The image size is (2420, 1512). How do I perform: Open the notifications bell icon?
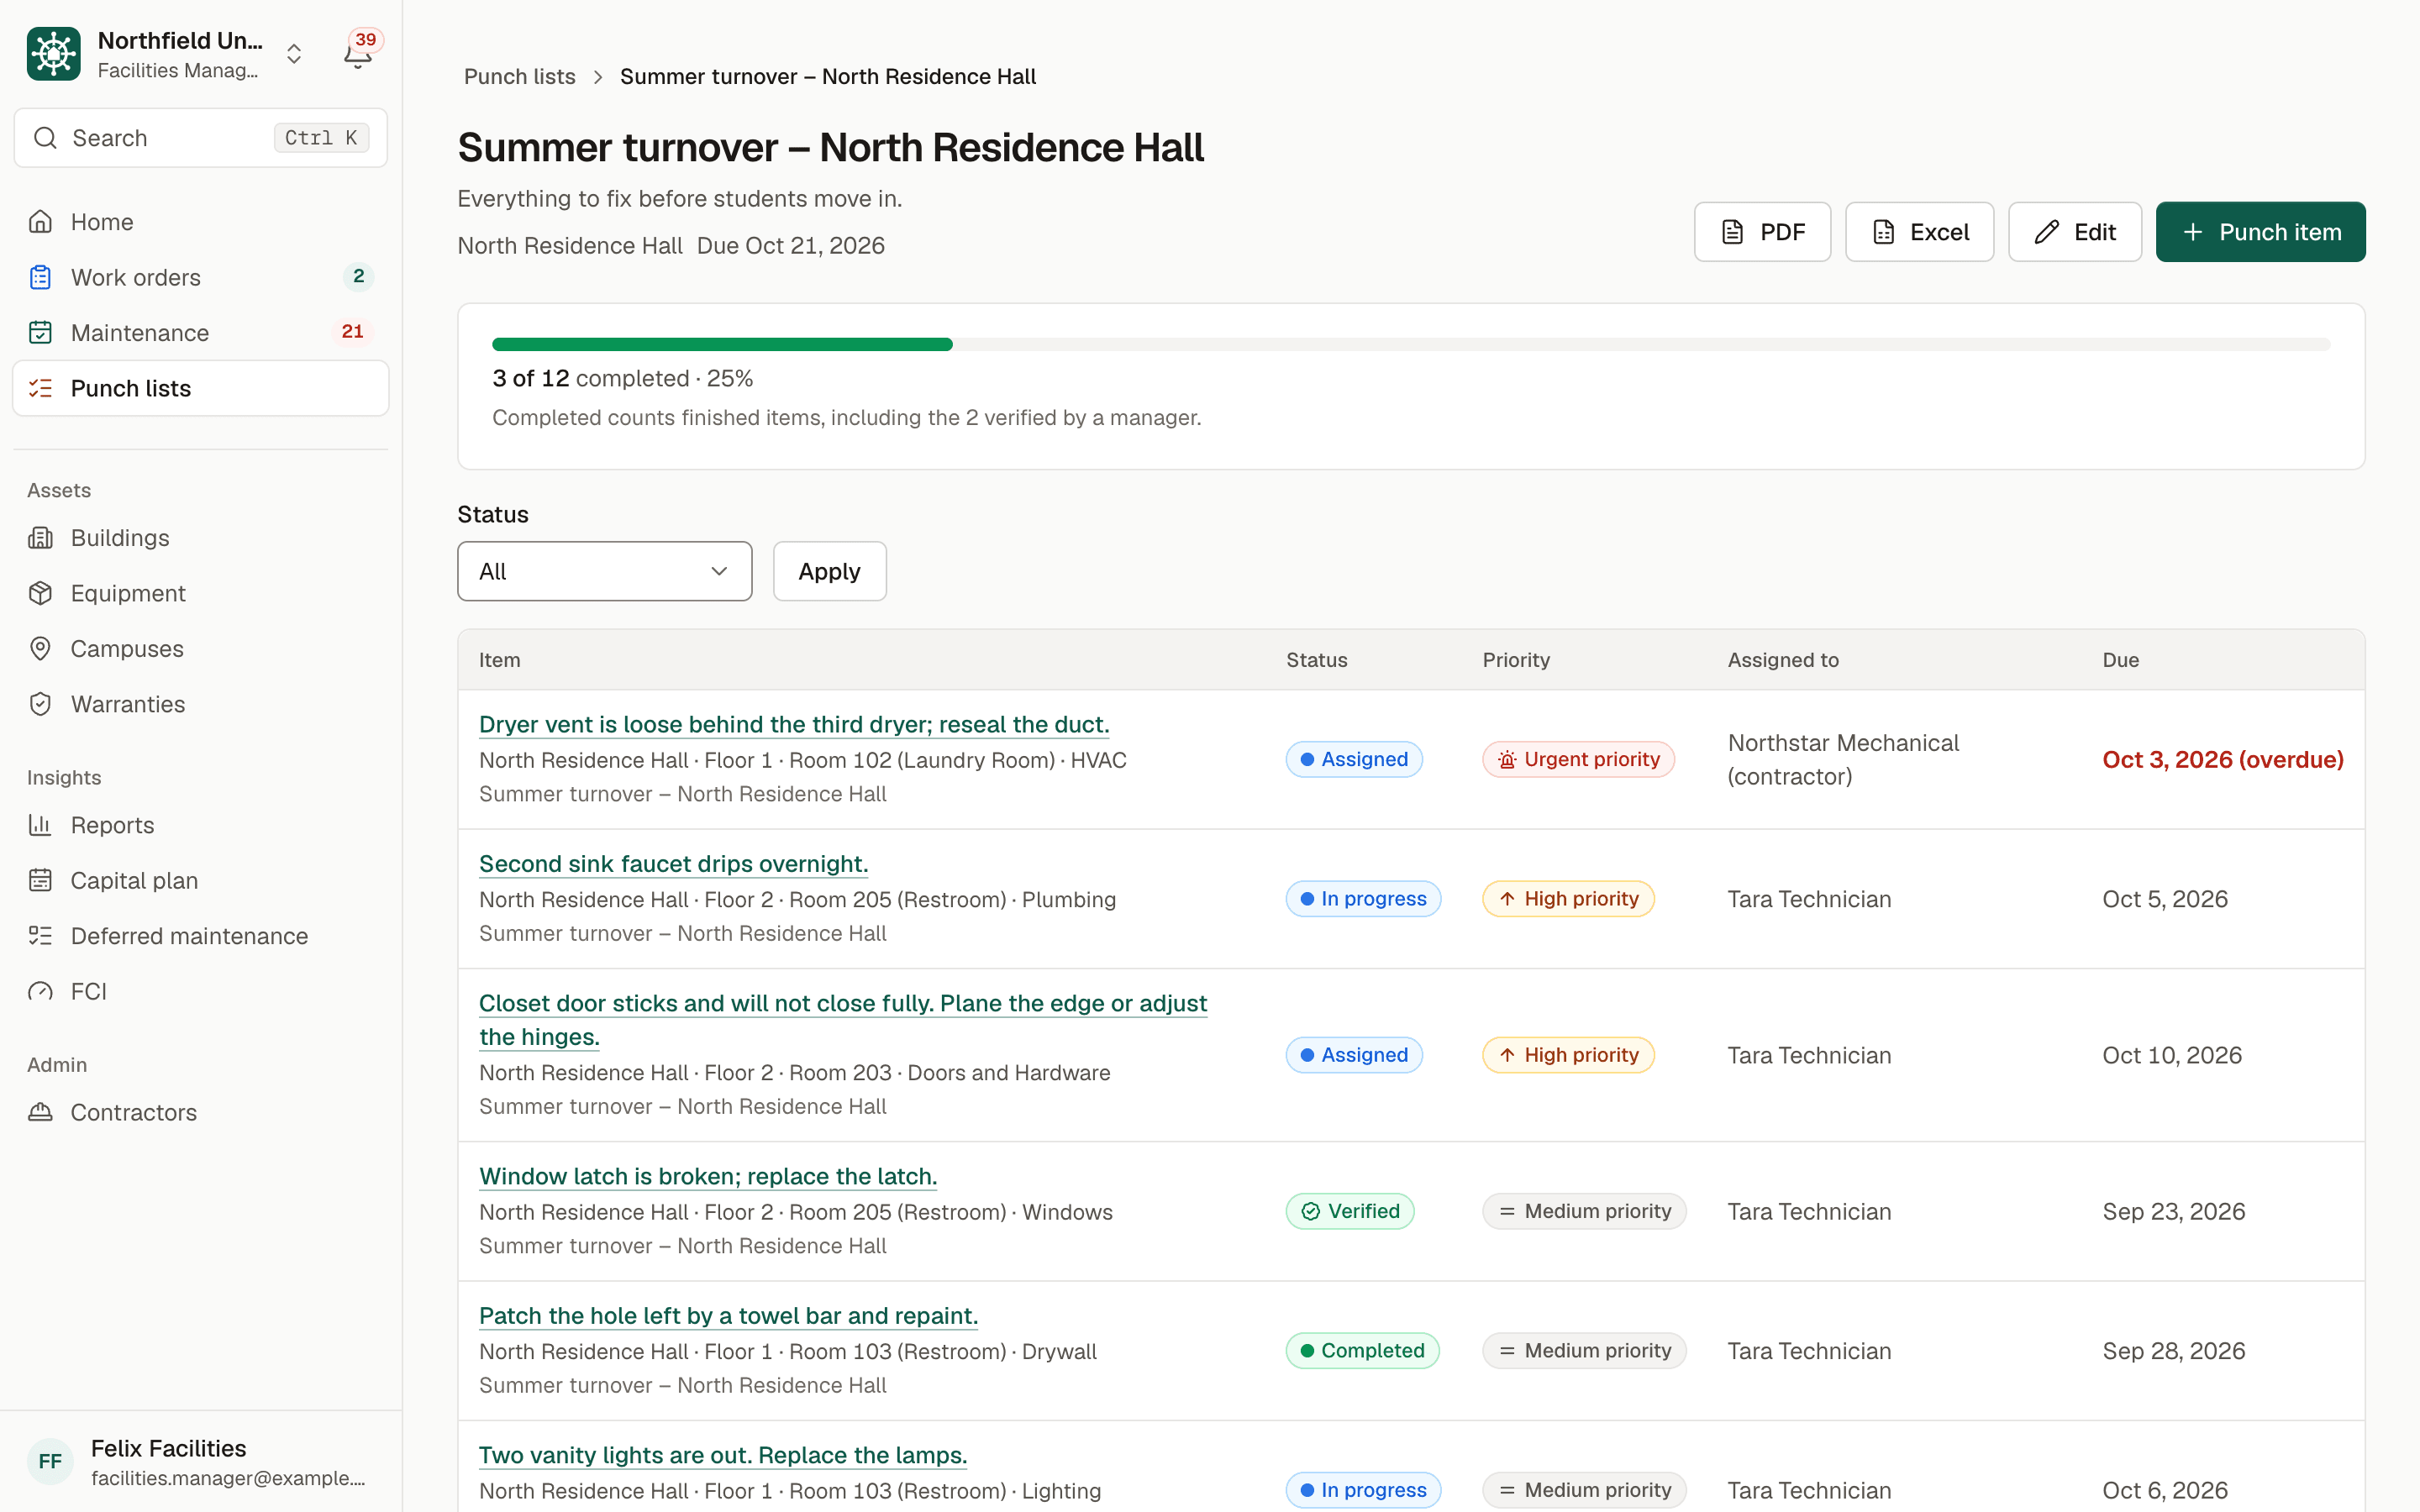pyautogui.click(x=357, y=54)
